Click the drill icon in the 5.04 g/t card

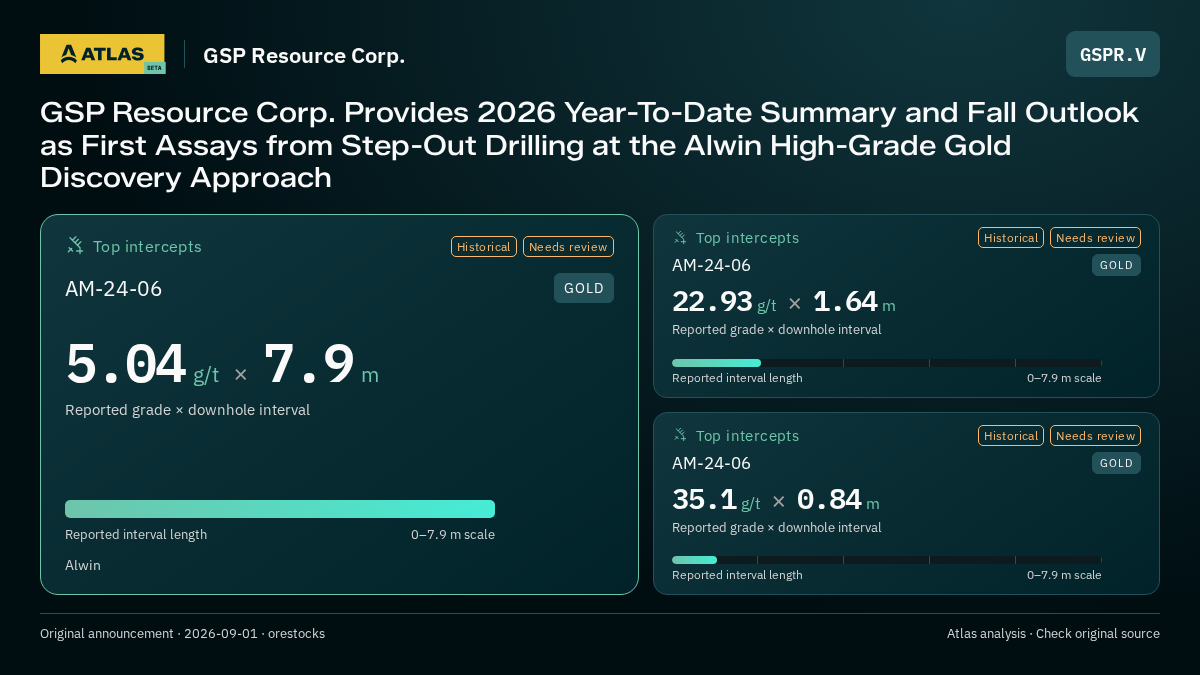(x=75, y=245)
